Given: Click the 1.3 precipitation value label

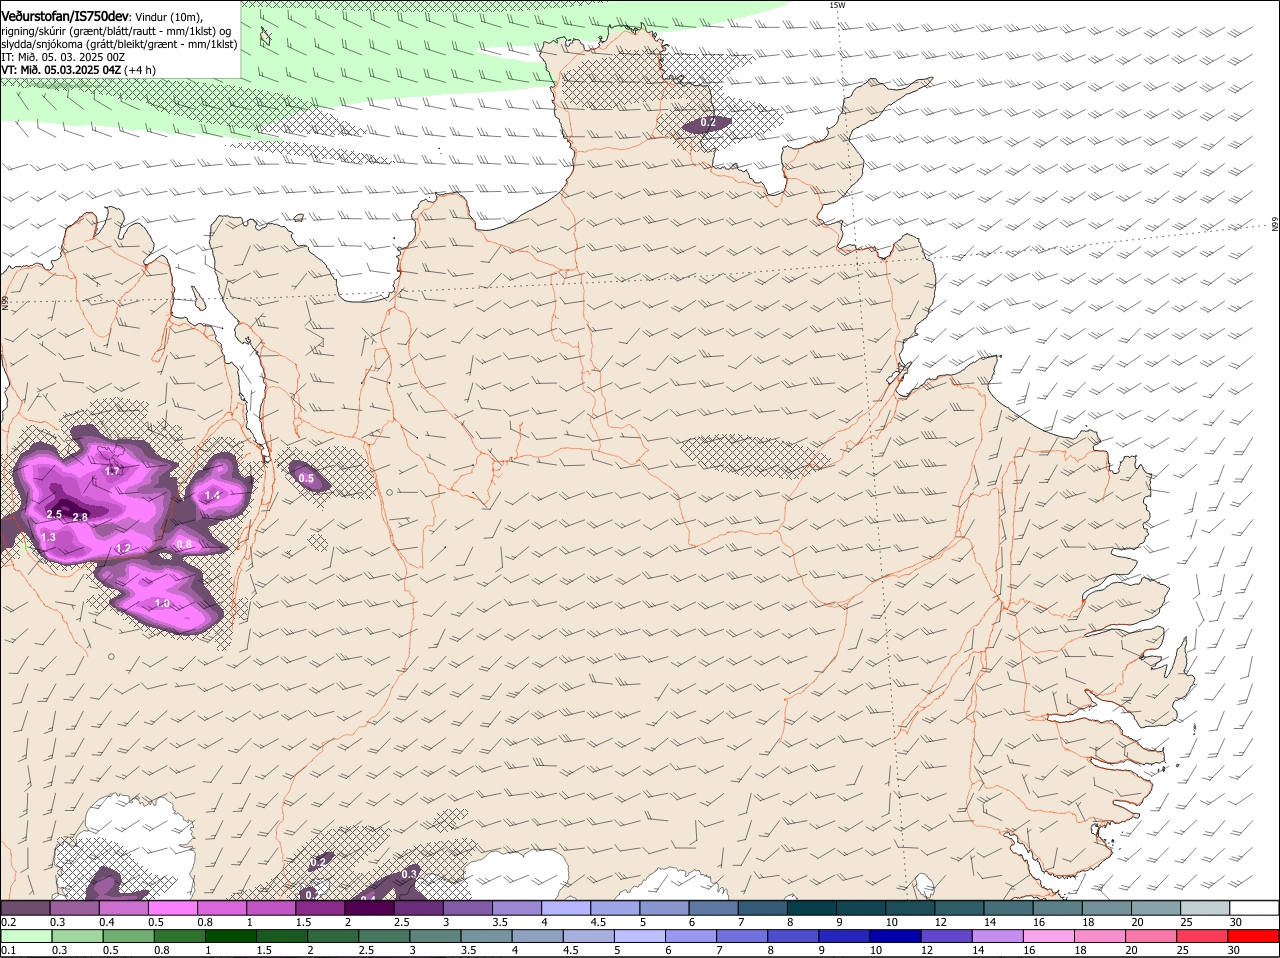Looking at the screenshot, I should tap(48, 538).
